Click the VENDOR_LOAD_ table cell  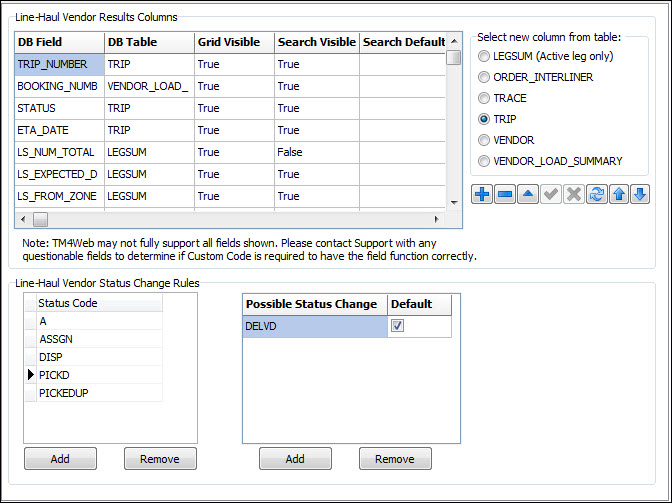pos(149,87)
